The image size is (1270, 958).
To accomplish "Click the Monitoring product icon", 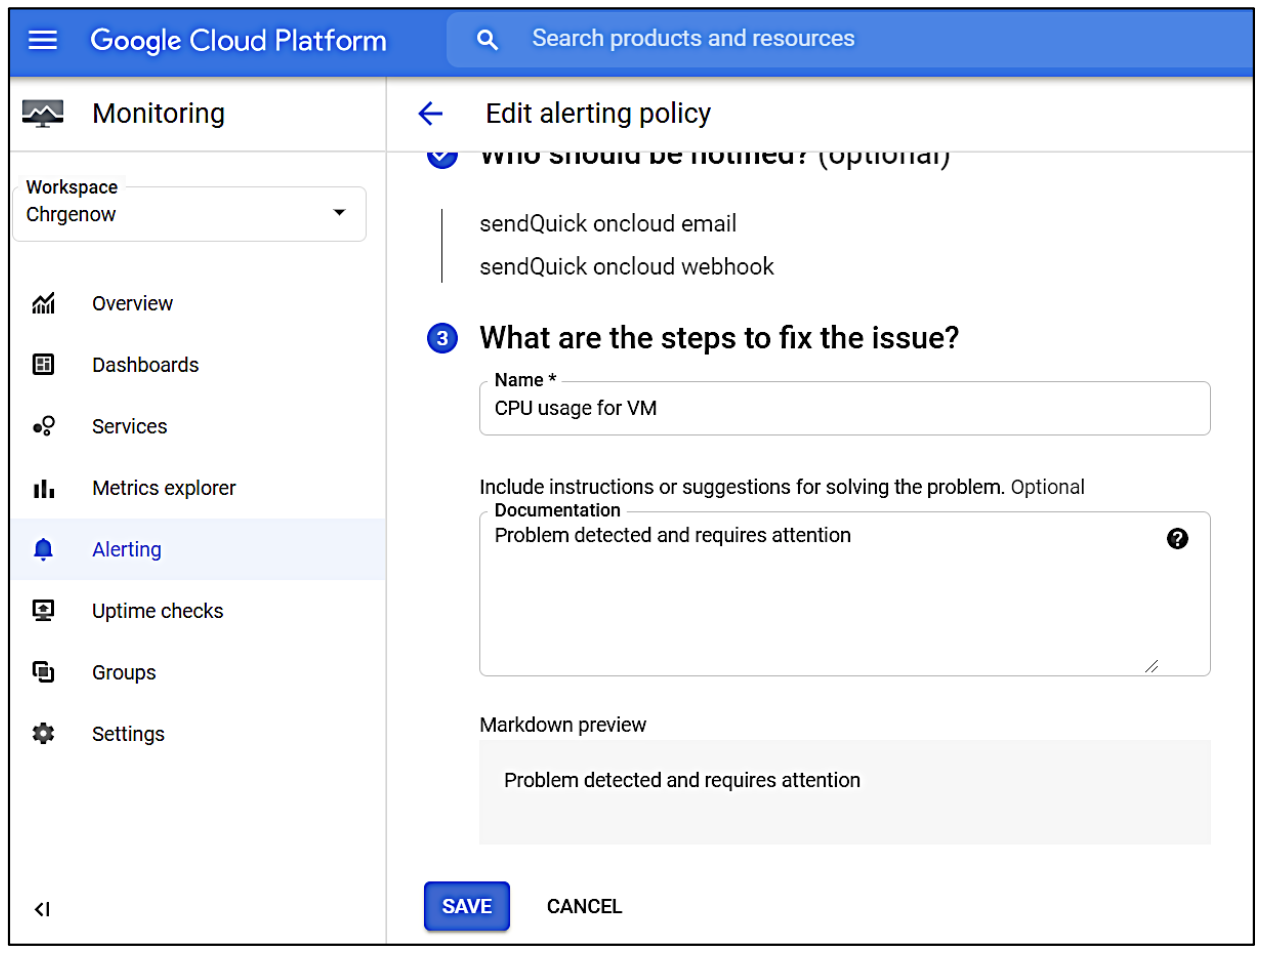I will pos(43,113).
